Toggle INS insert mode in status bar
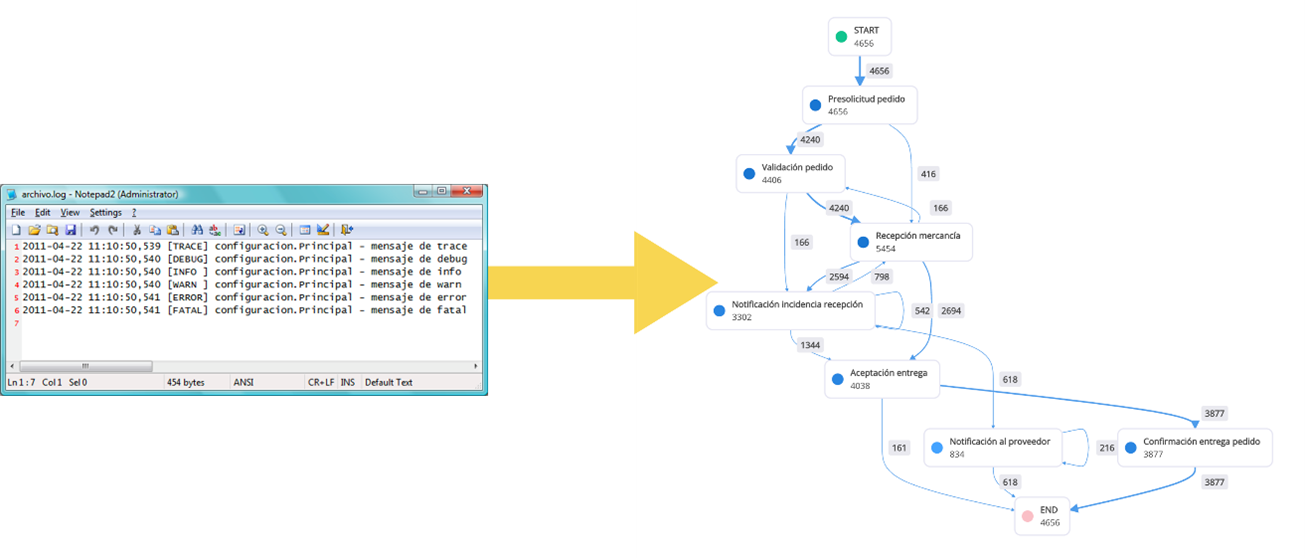The image size is (1305, 558). coord(347,382)
